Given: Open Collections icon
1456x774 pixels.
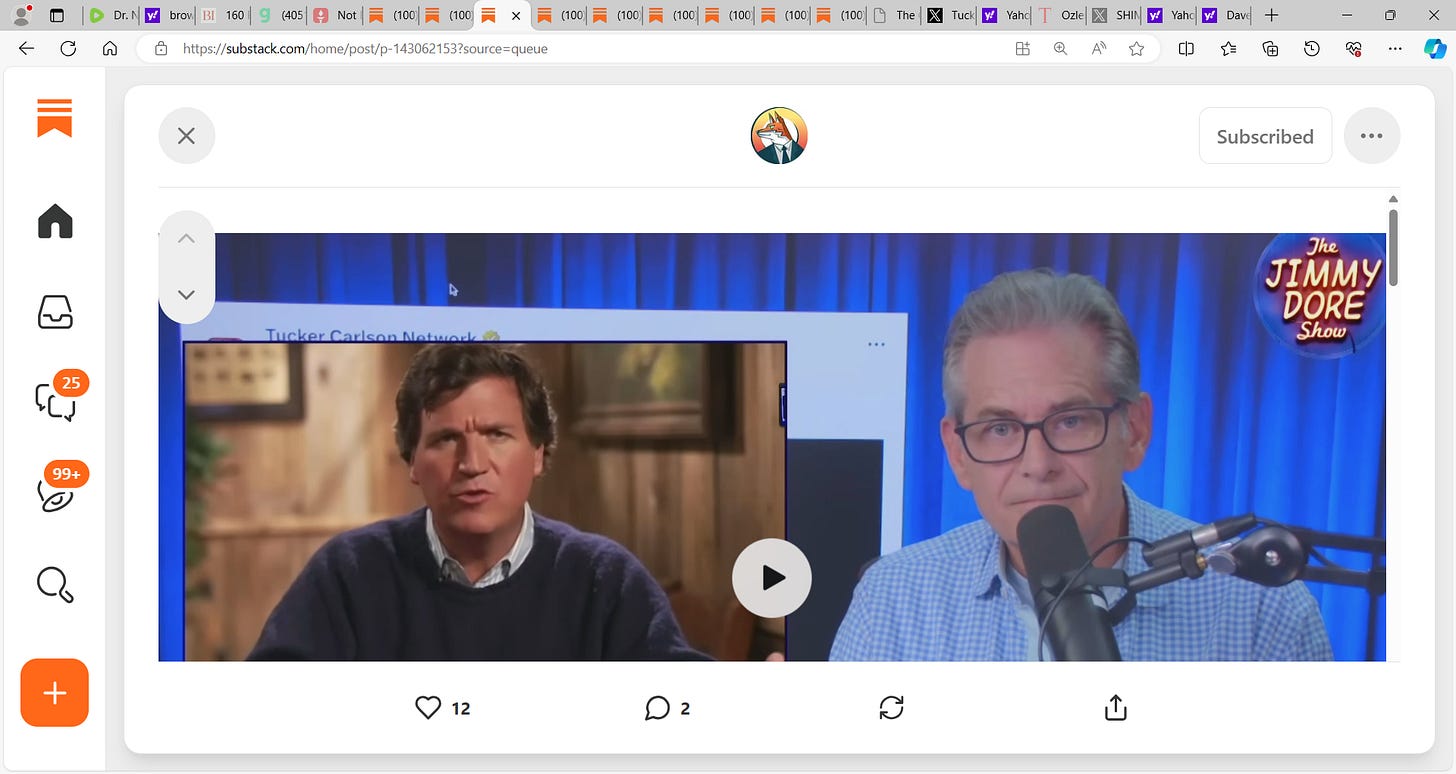Looking at the screenshot, I should click(1270, 48).
